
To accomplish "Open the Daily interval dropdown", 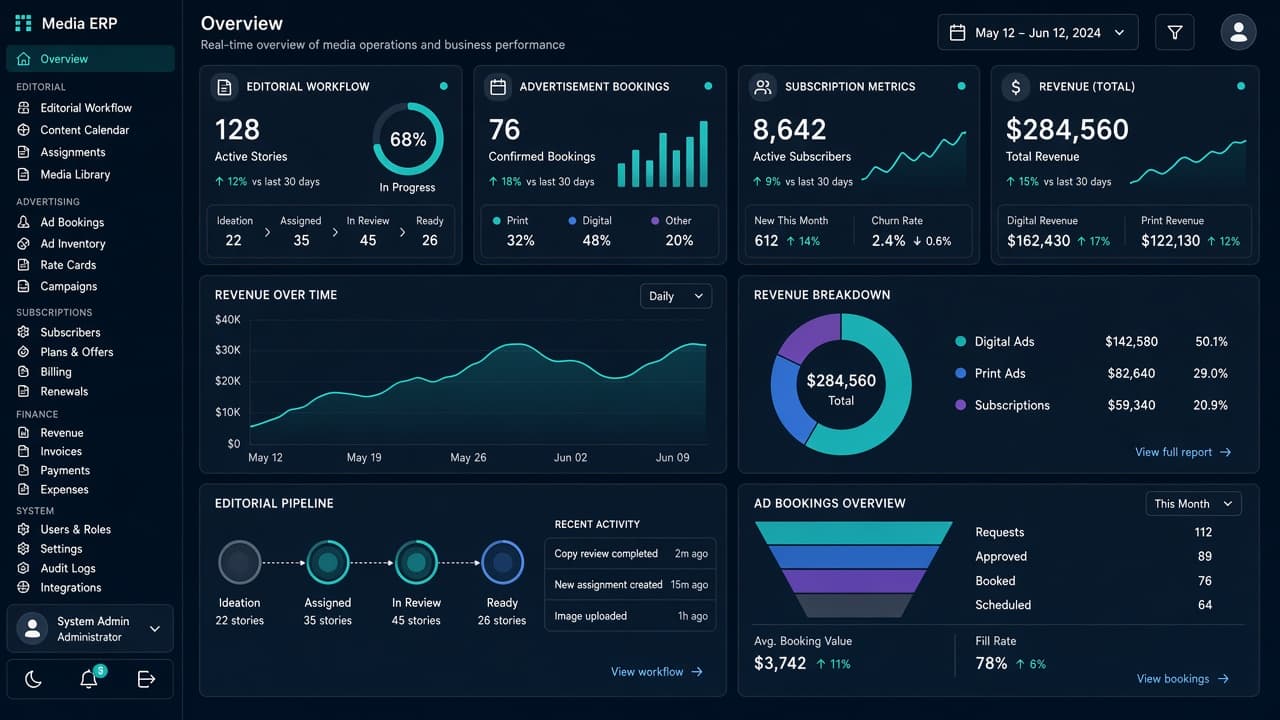I will pos(676,296).
